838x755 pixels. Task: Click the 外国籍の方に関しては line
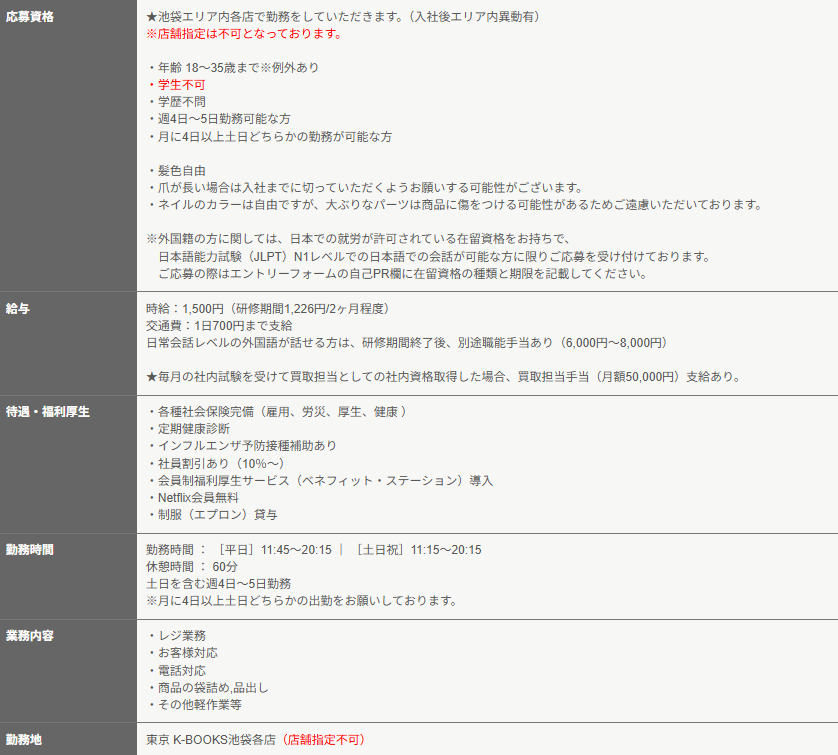tap(359, 239)
